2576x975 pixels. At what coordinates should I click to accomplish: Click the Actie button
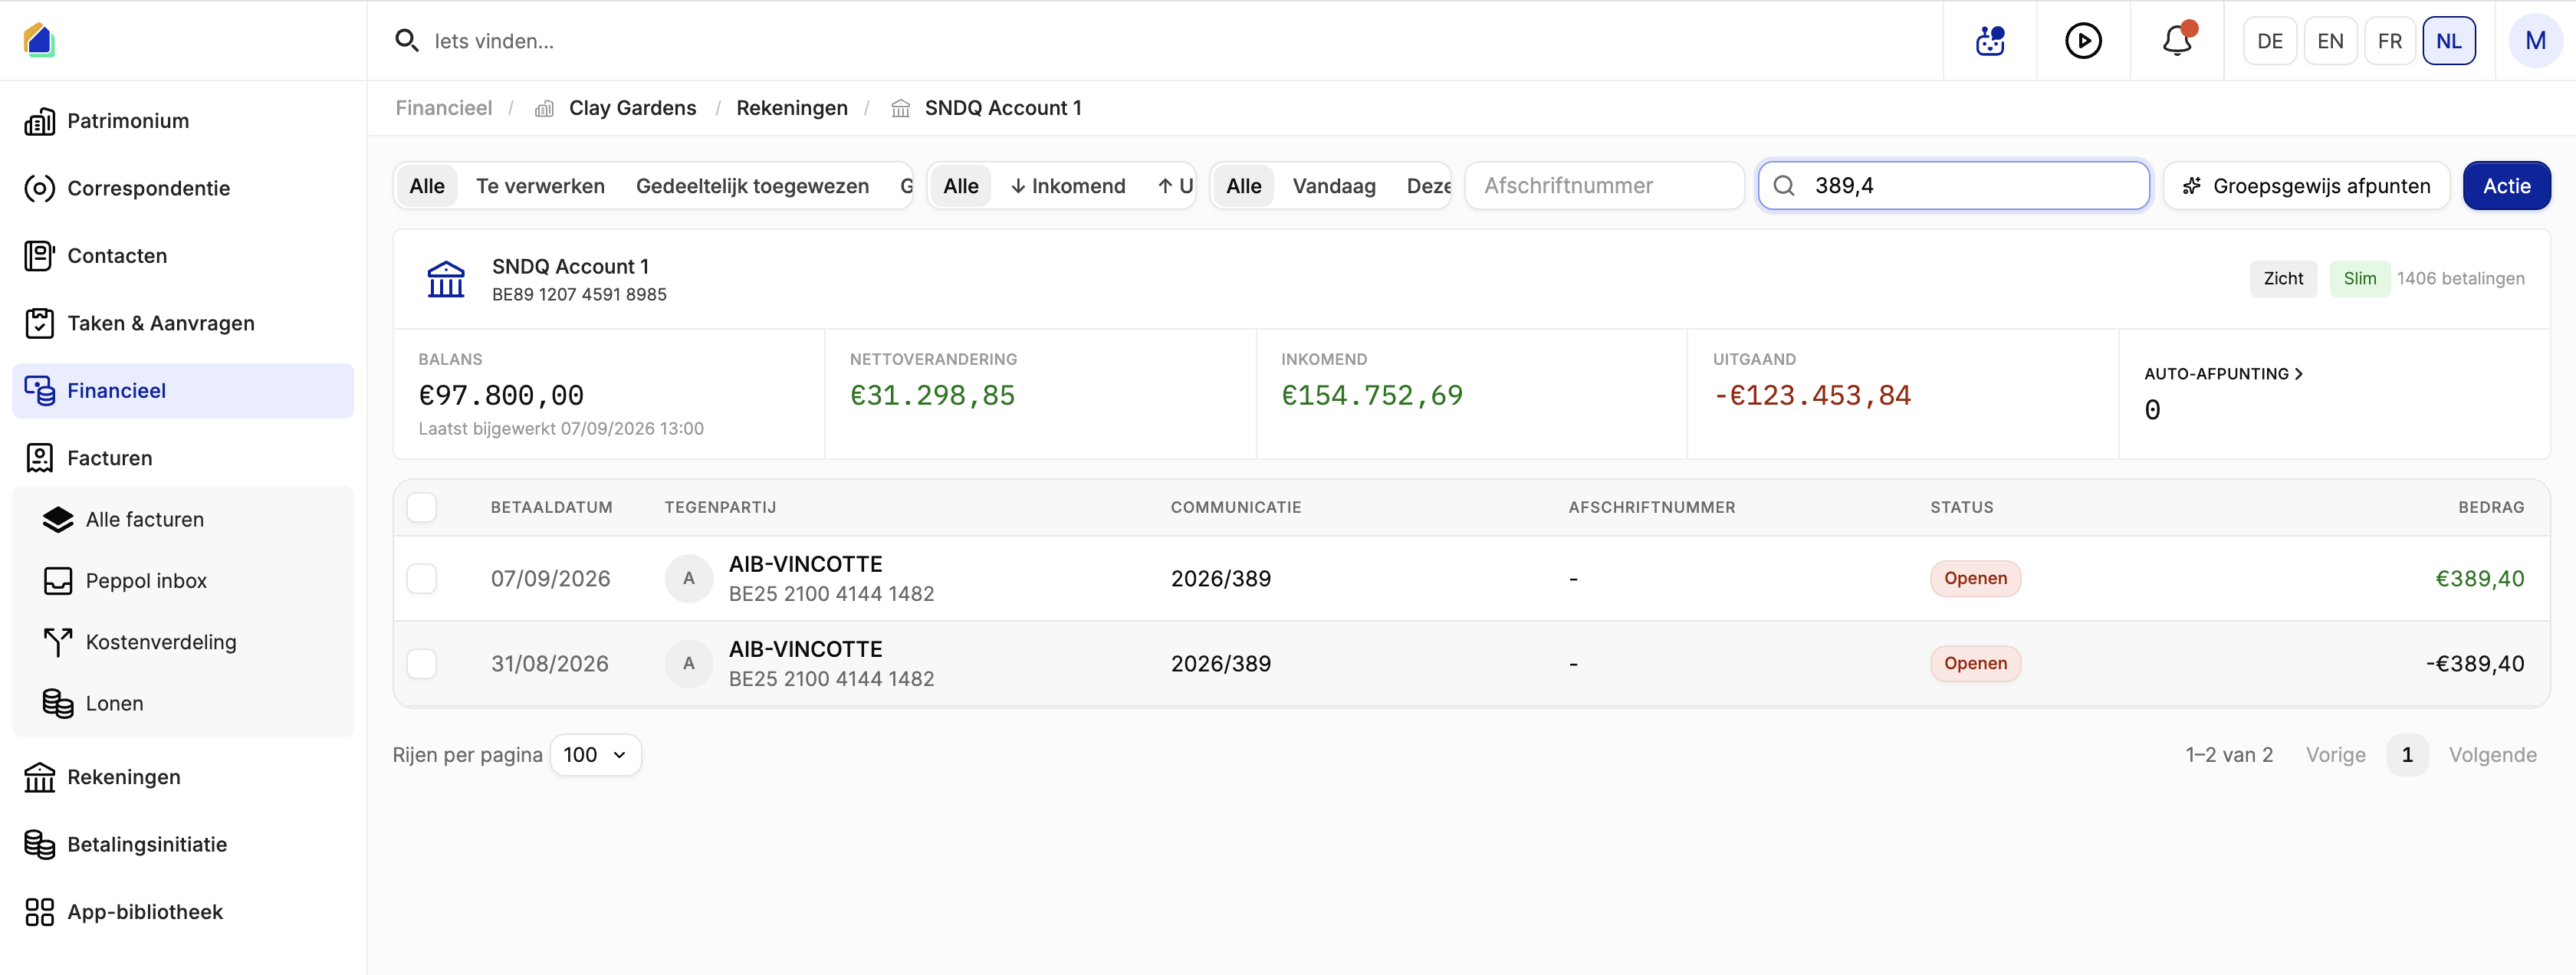[x=2506, y=186]
